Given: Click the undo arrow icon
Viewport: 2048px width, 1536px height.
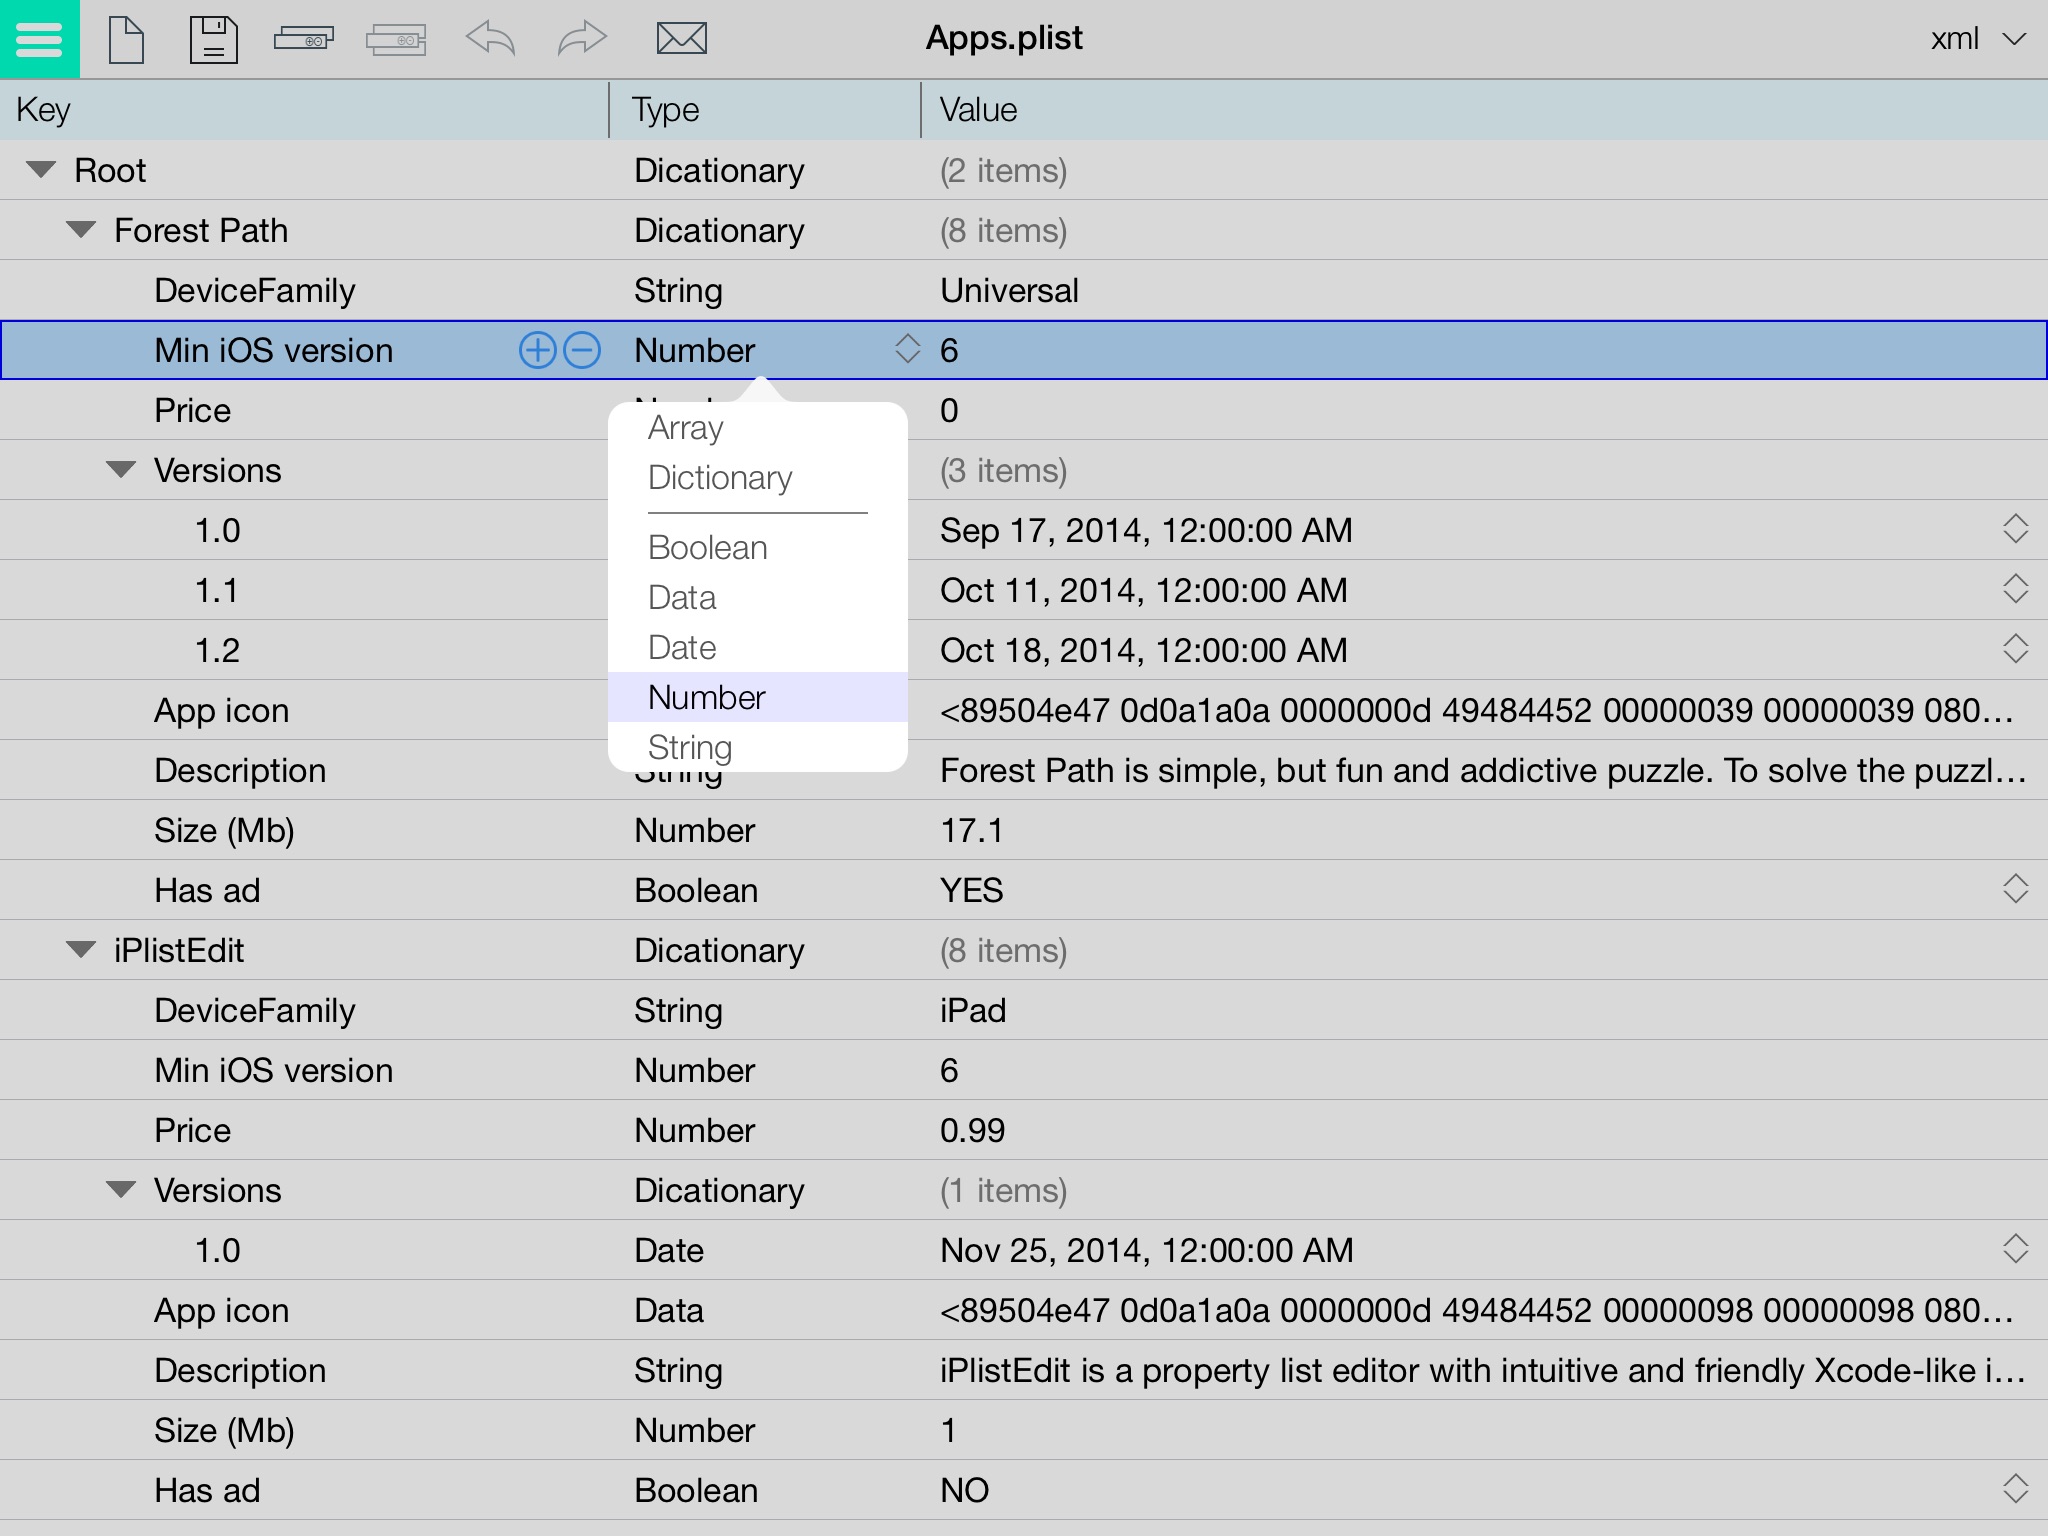Looking at the screenshot, I should (490, 39).
